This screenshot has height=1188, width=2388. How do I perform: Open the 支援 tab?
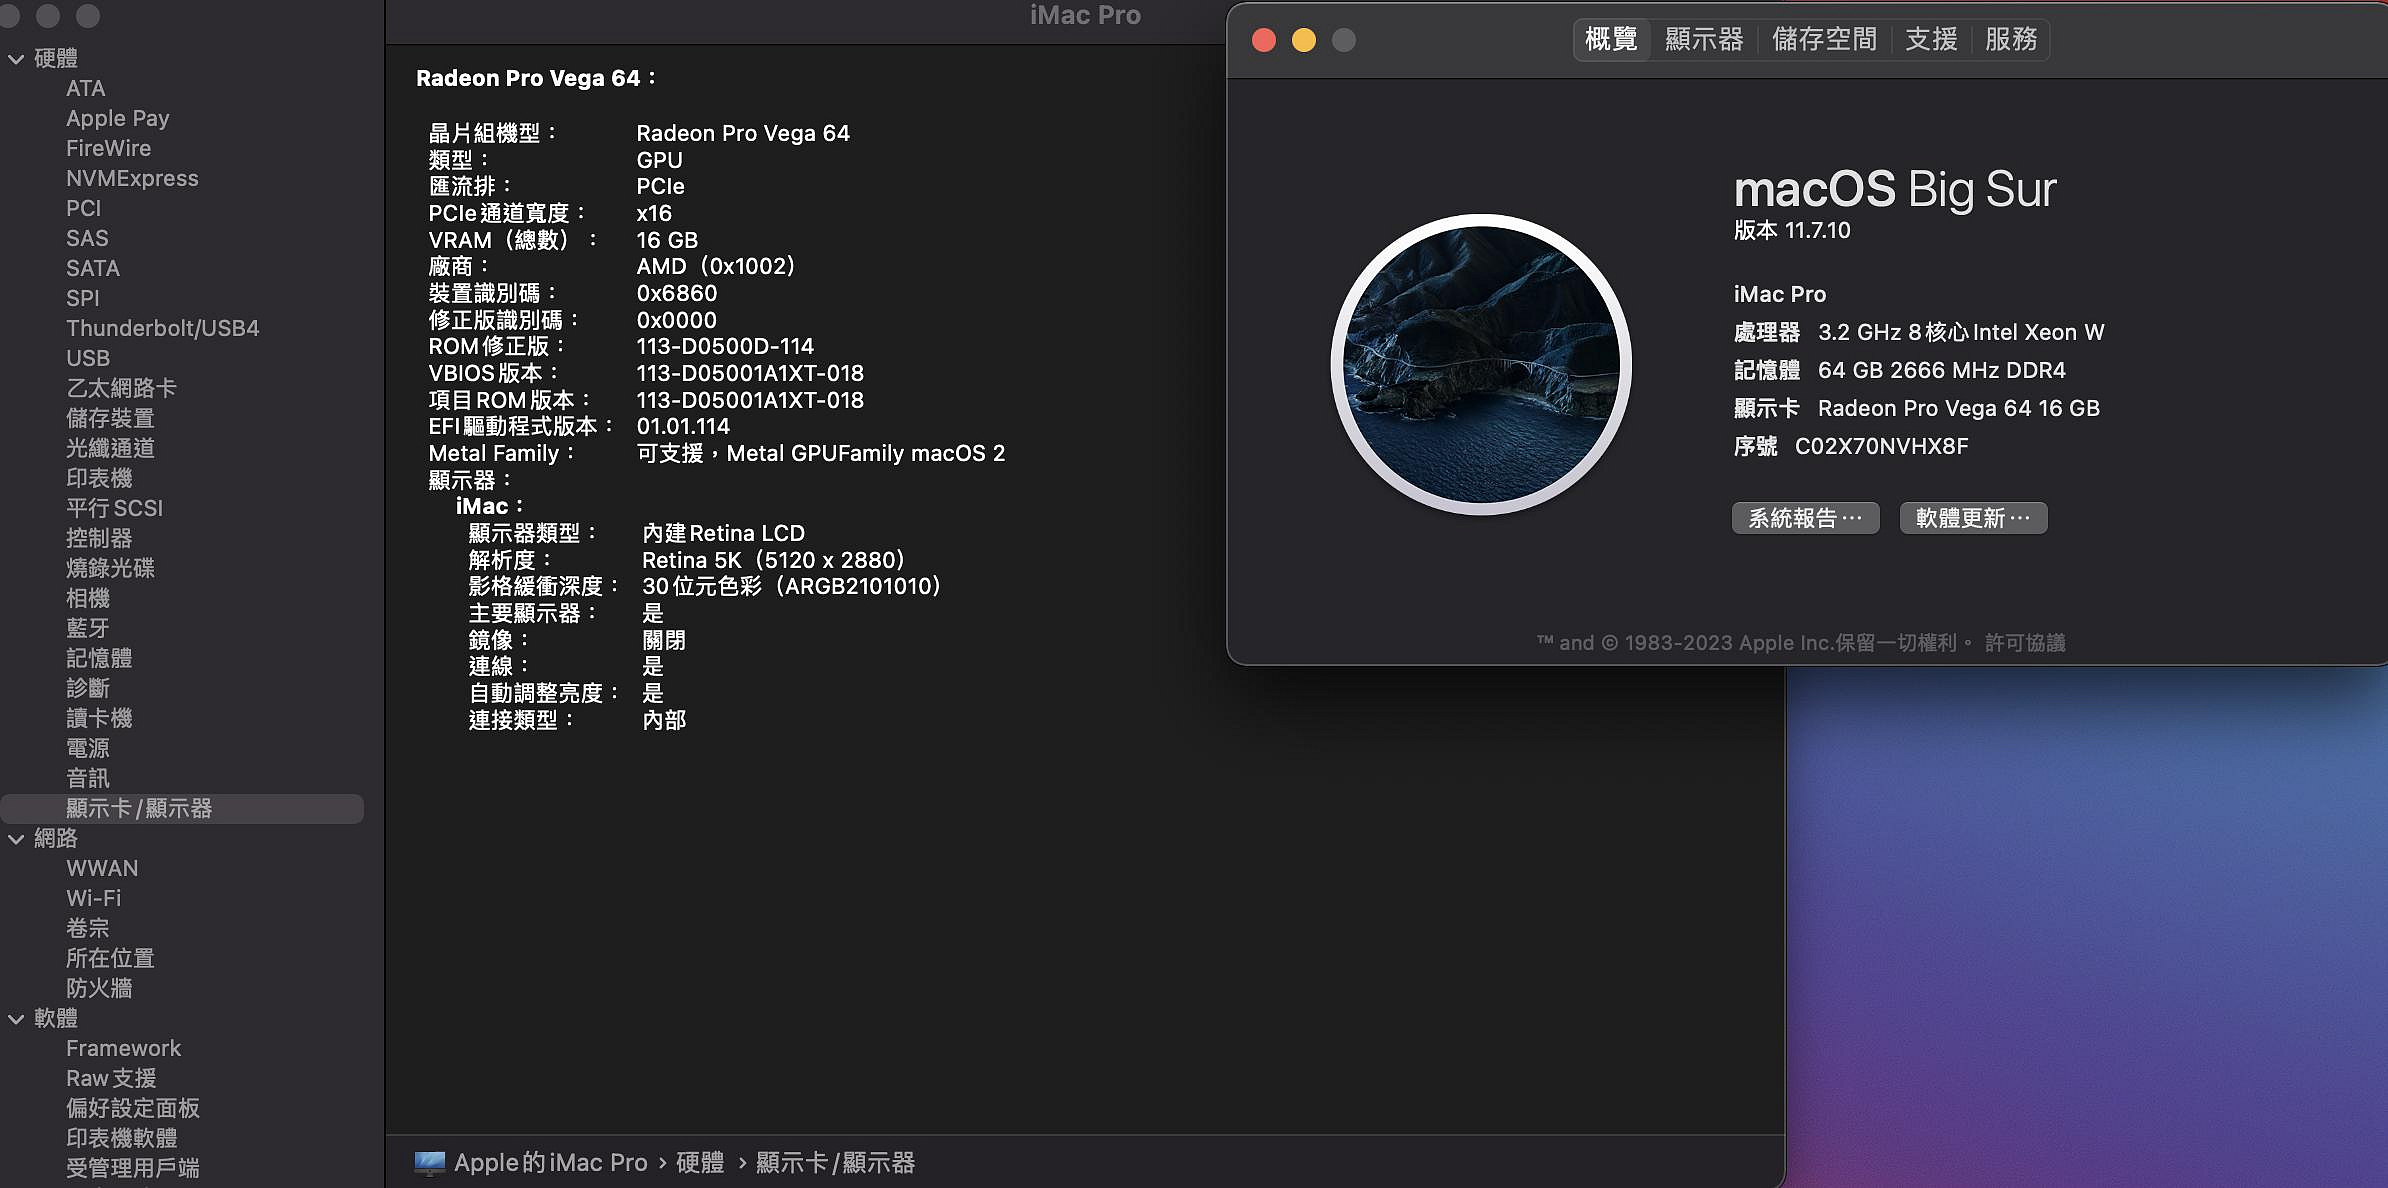click(x=1931, y=39)
